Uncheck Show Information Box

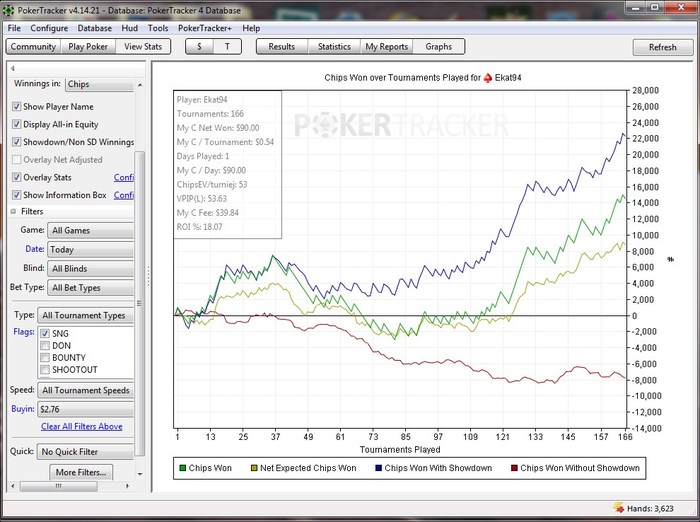17,195
